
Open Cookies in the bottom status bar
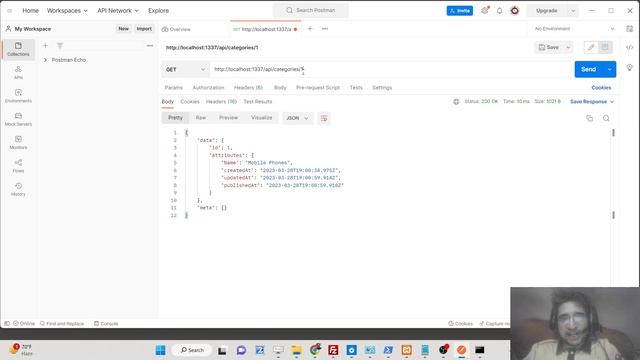[x=460, y=324]
